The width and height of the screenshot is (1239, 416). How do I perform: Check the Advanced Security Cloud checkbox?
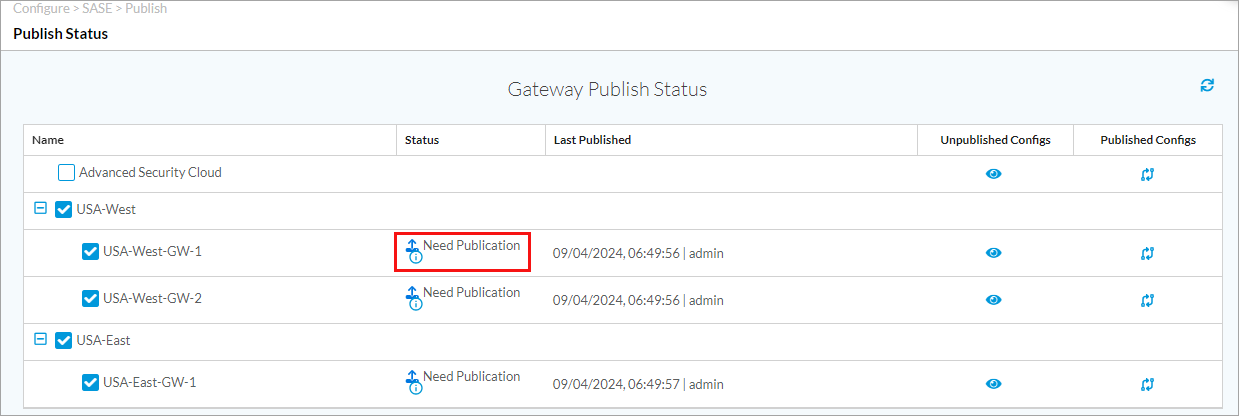66,173
